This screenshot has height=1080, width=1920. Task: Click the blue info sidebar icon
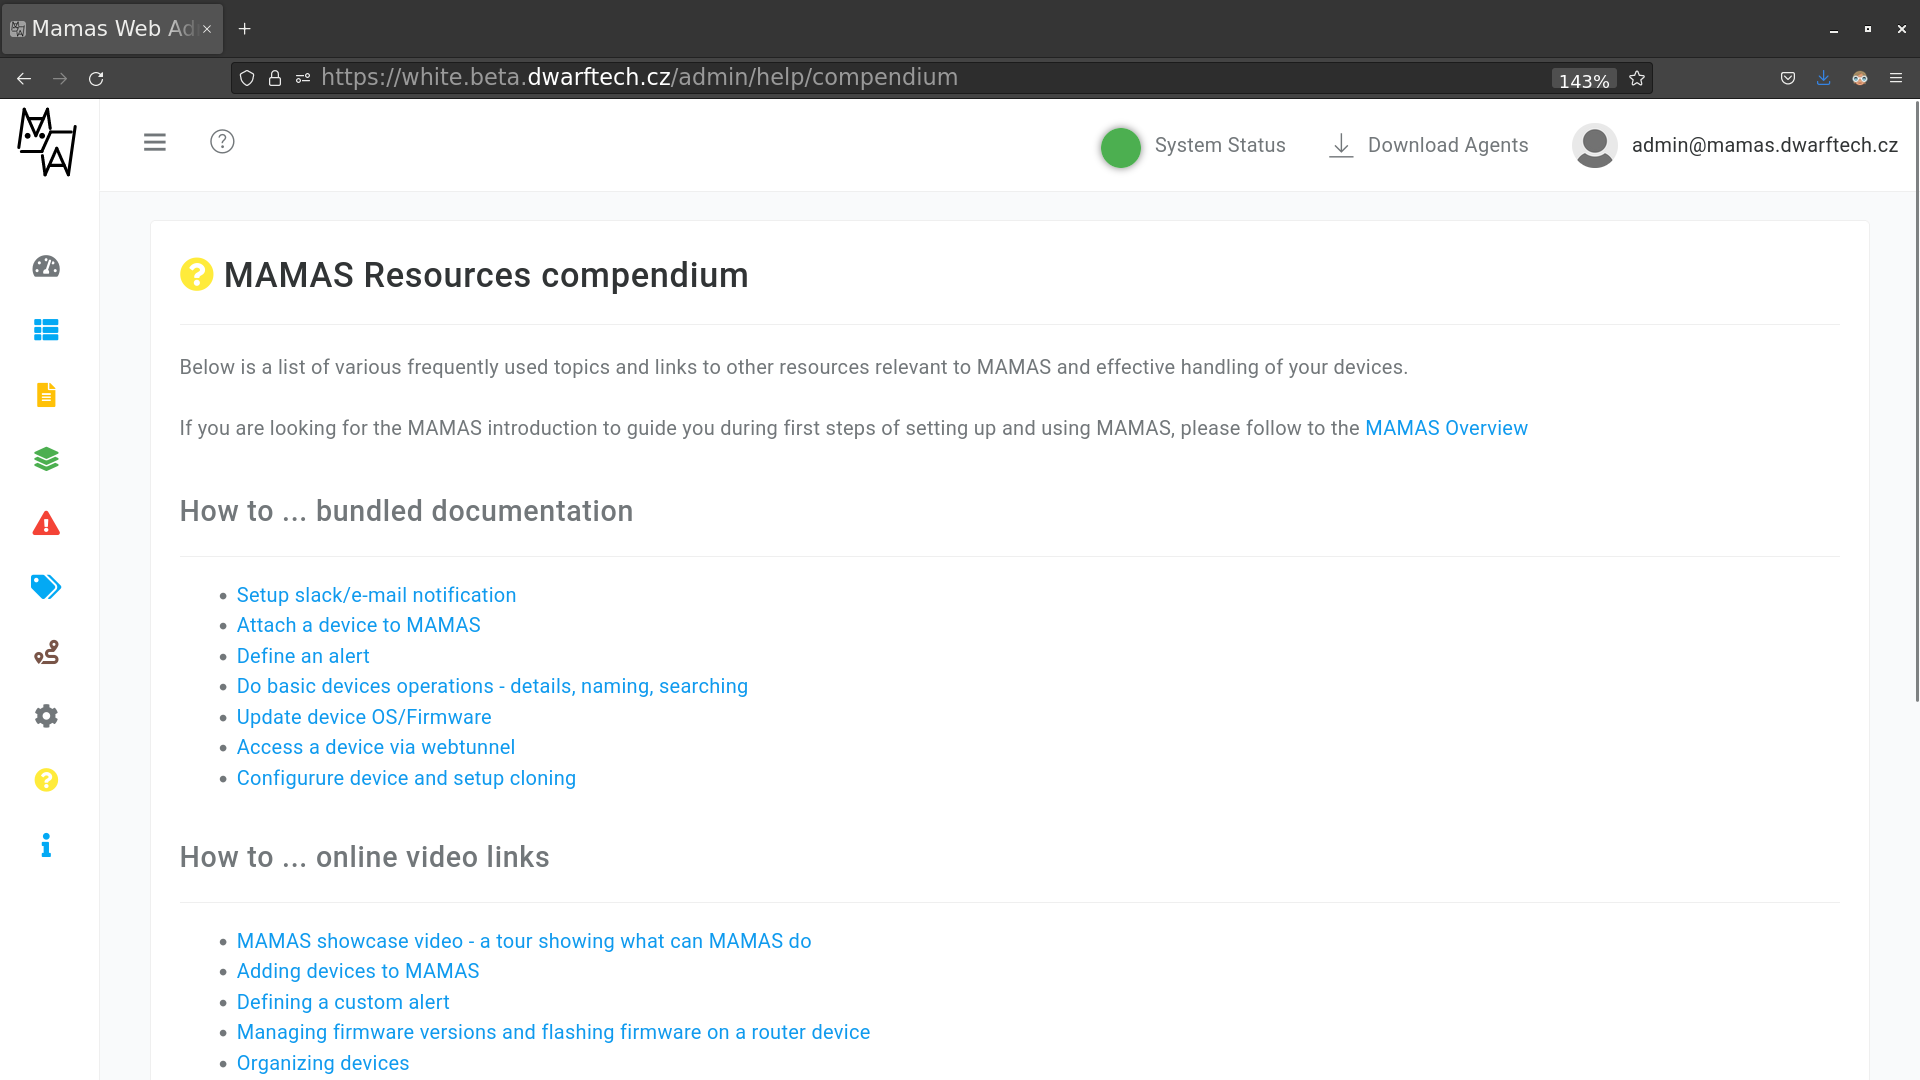(x=46, y=846)
